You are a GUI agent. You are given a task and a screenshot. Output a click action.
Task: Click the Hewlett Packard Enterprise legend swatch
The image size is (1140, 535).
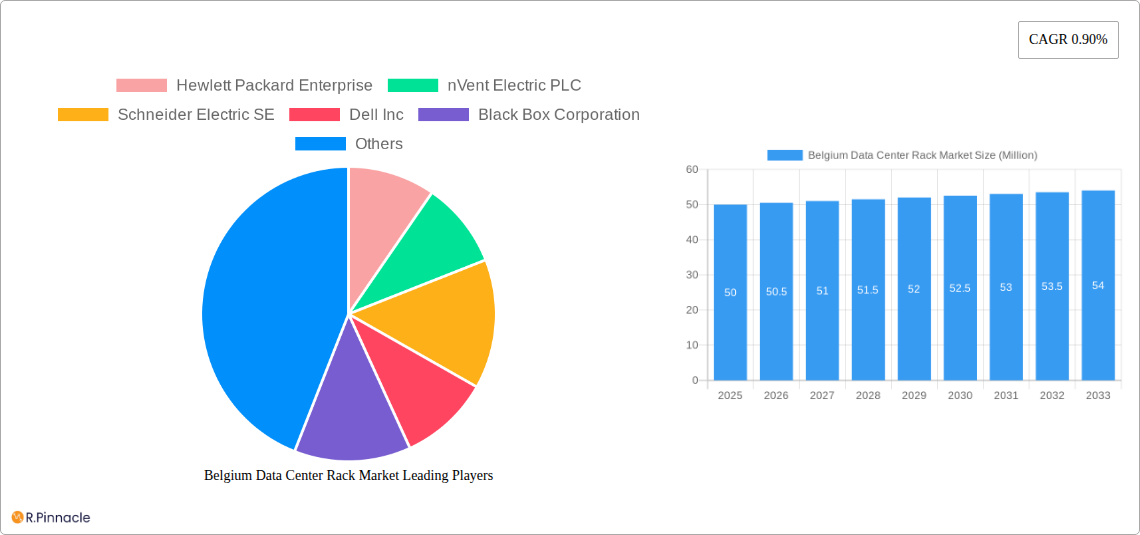coord(142,86)
